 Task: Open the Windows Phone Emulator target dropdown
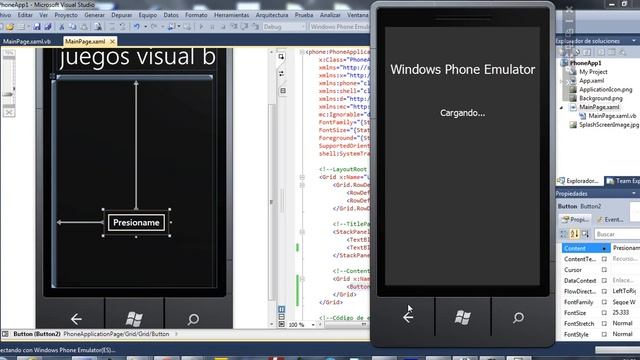point(340,27)
